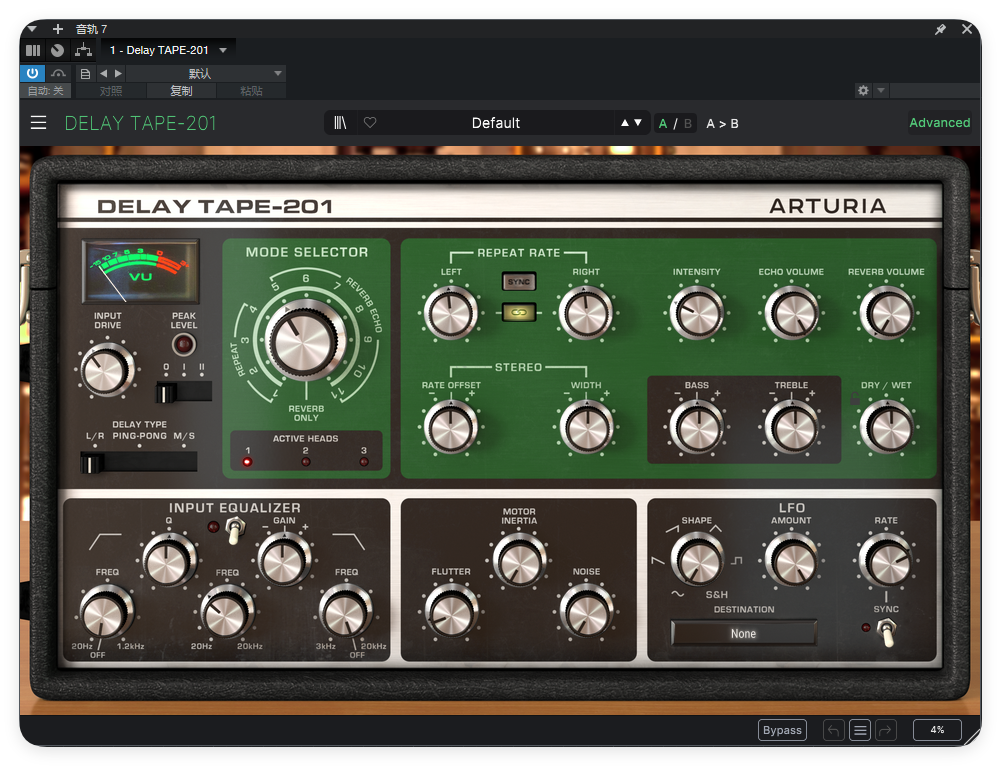Image resolution: width=1001 pixels, height=766 pixels.
Task: Open the title bar collapse triangle menu
Action: pyautogui.click(x=32, y=29)
